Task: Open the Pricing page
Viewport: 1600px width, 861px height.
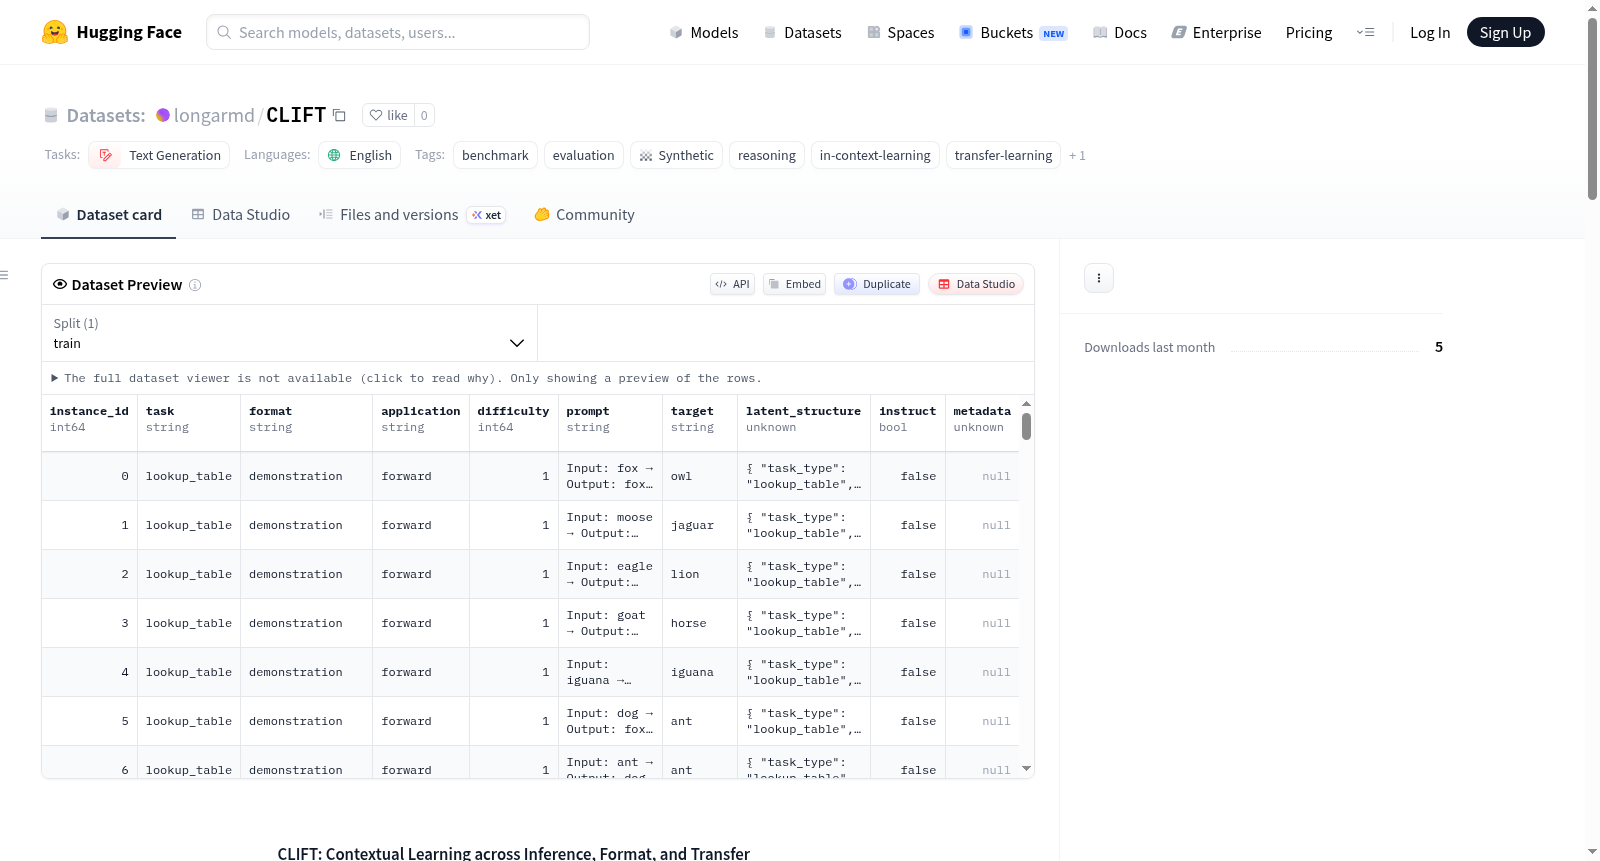Action: click(1309, 32)
